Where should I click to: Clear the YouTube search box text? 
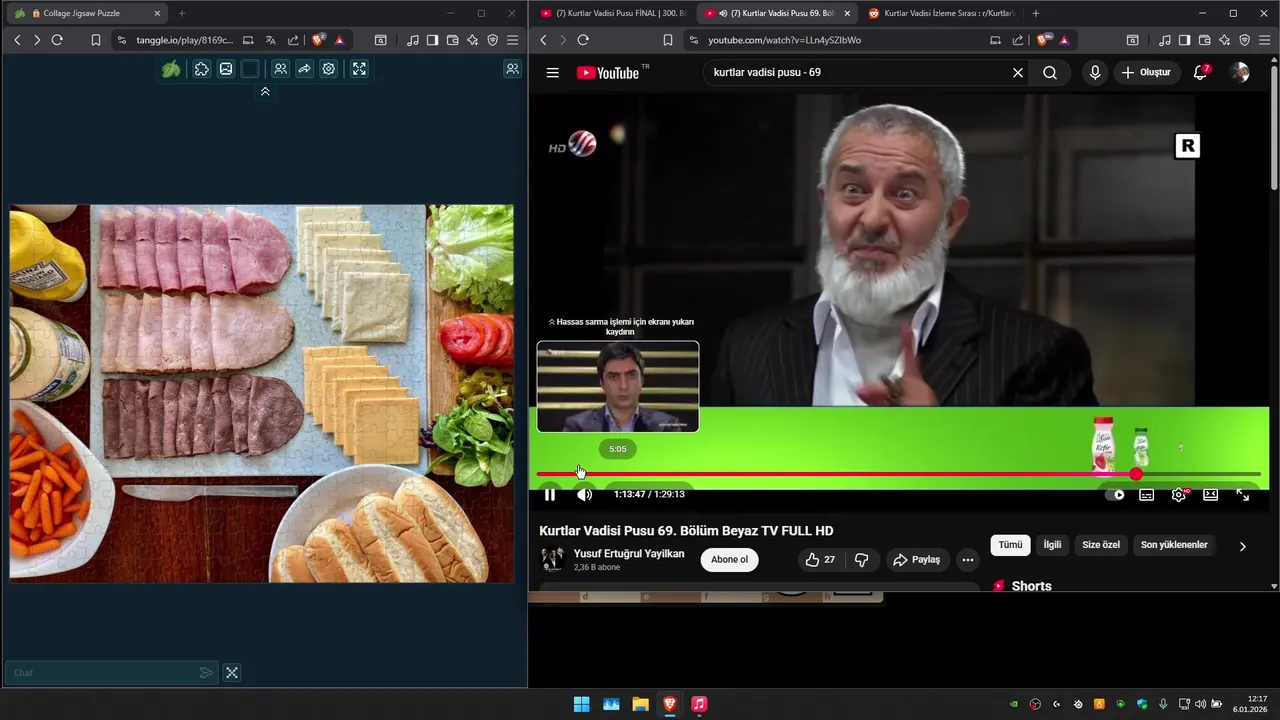point(1018,72)
